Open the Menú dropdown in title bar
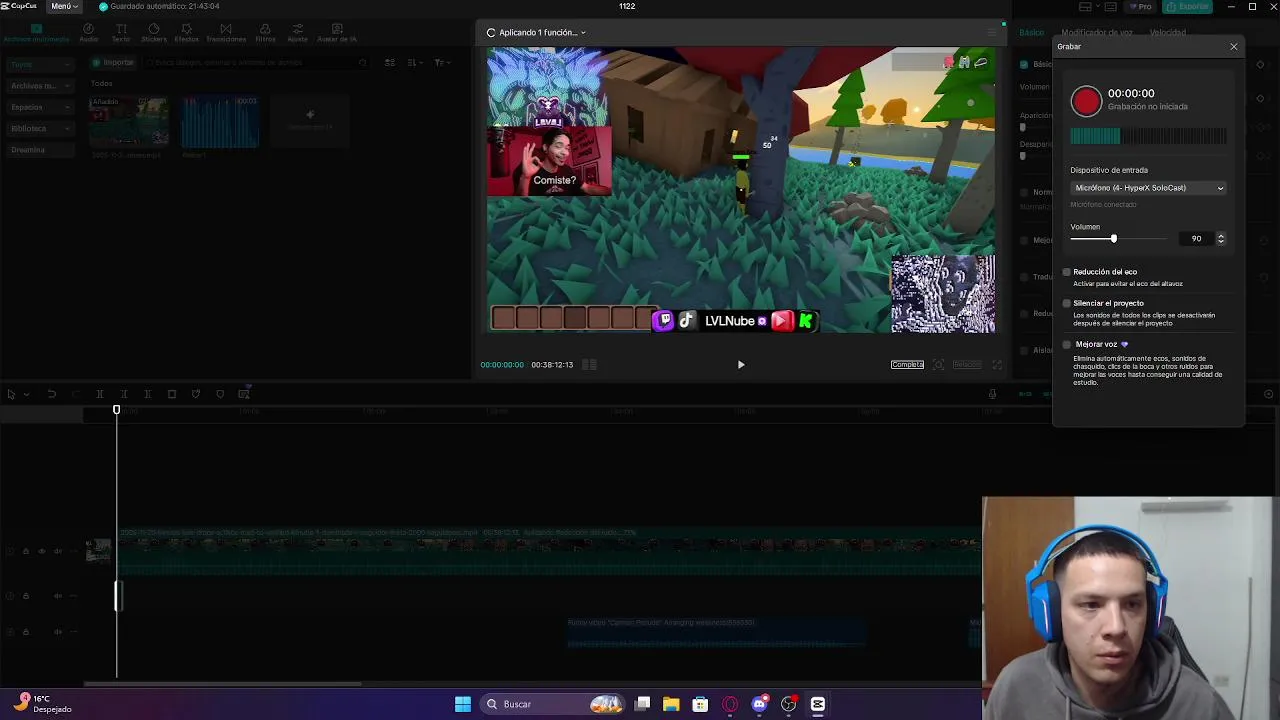This screenshot has height=720, width=1280. point(64,6)
